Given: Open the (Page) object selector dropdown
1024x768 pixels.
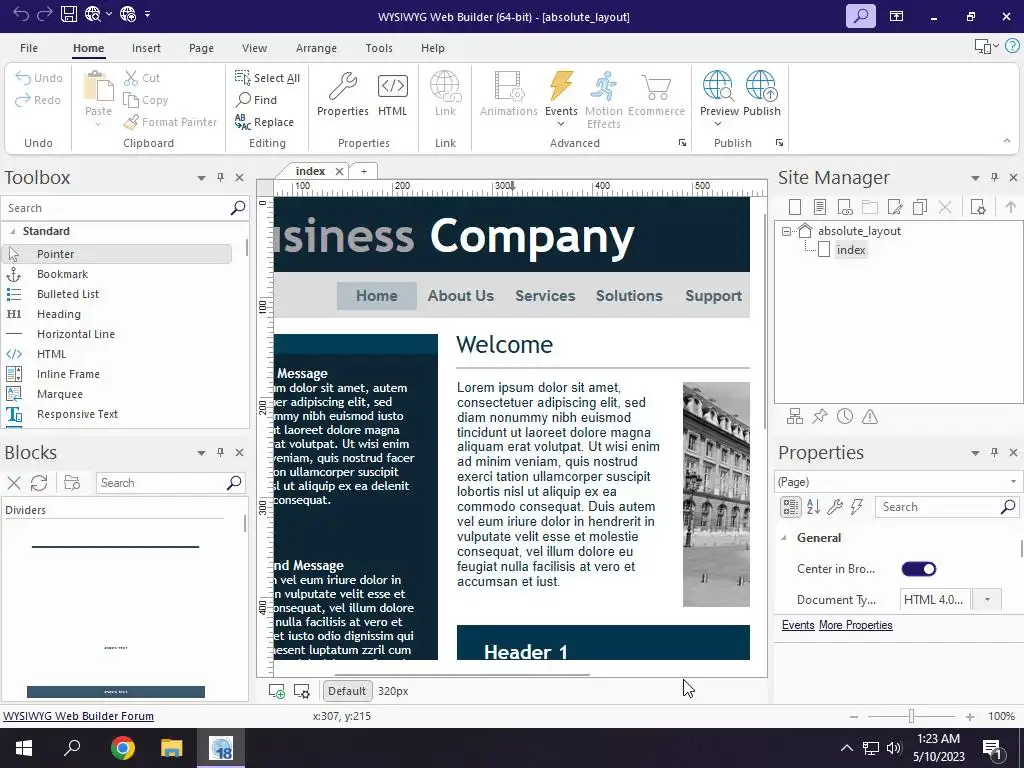Looking at the screenshot, I should [x=1014, y=482].
